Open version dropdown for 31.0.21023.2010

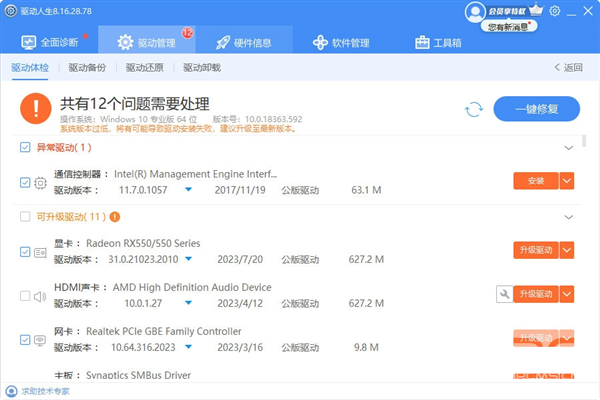coord(188,259)
